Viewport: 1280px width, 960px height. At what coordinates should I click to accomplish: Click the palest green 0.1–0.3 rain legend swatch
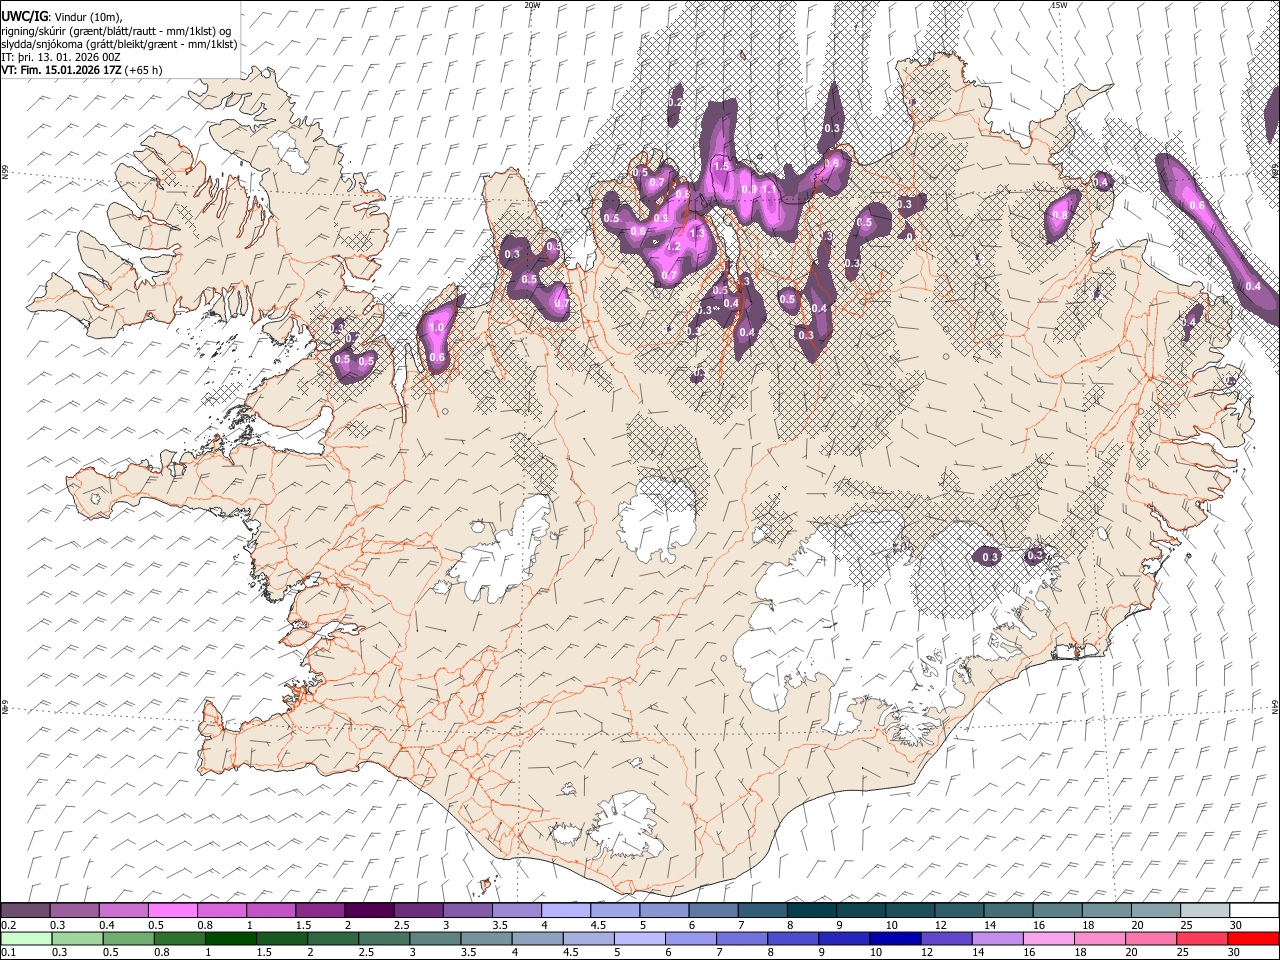point(26,938)
